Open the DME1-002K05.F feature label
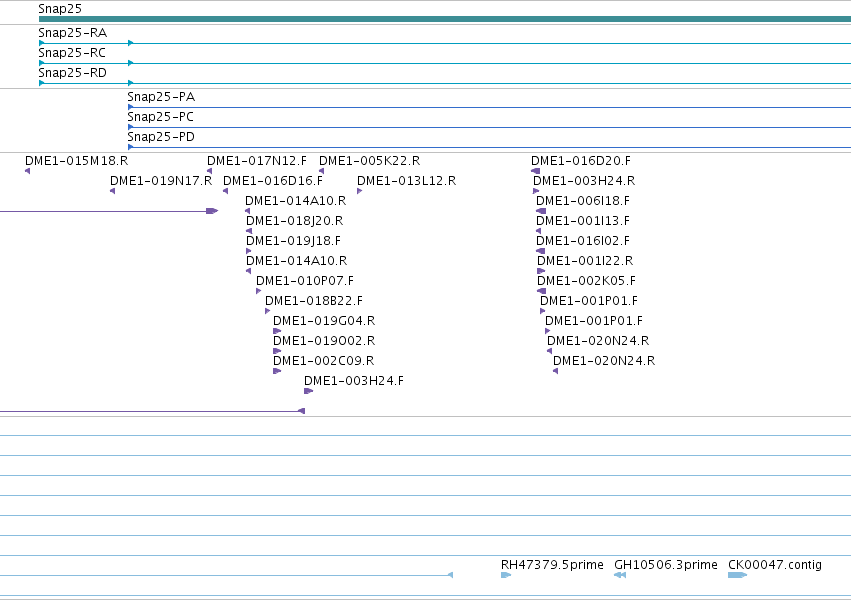The width and height of the screenshot is (851, 600). (x=586, y=281)
